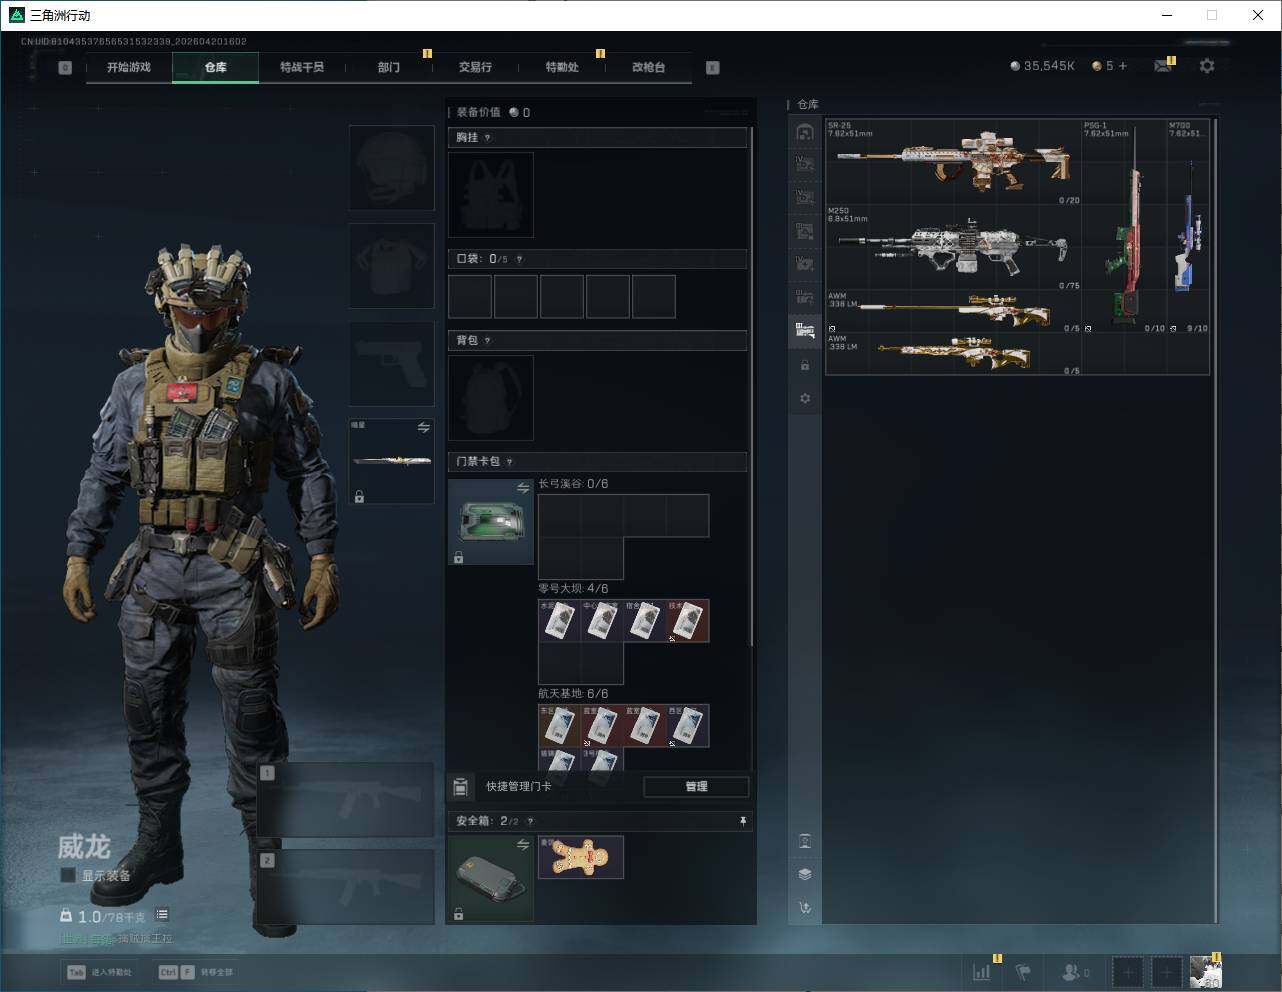Click the help icon next to 背包

click(x=487, y=341)
